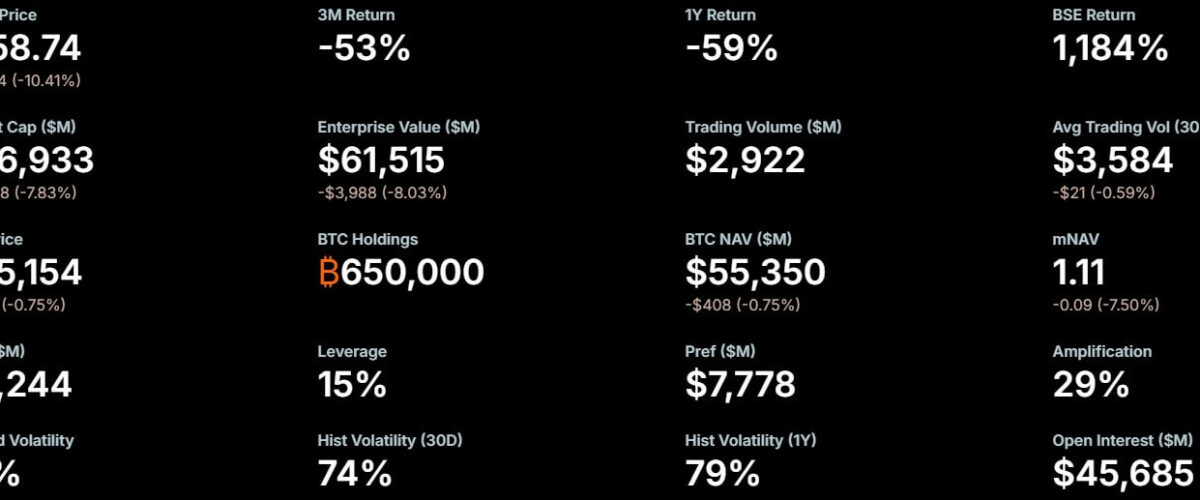Click the Open Interest $45,685 figure
Image resolution: width=1200 pixels, height=500 pixels.
pyautogui.click(x=1123, y=474)
